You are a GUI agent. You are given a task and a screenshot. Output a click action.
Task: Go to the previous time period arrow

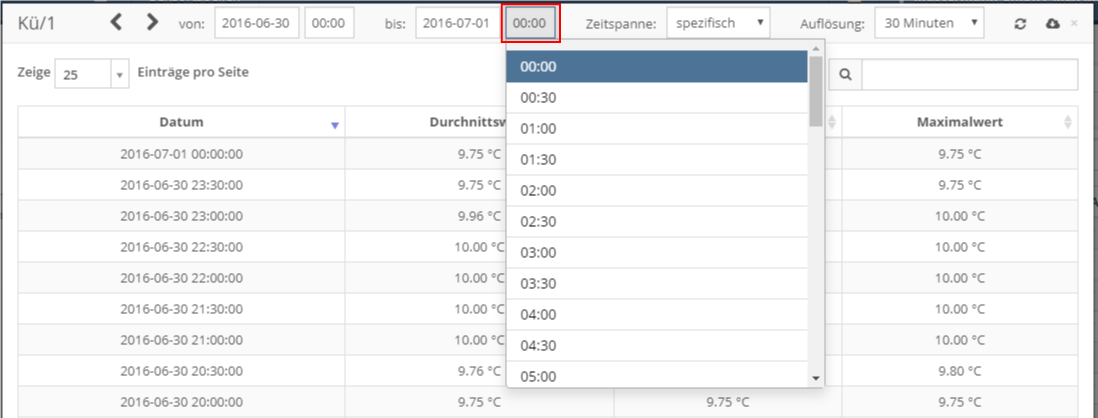point(117,22)
